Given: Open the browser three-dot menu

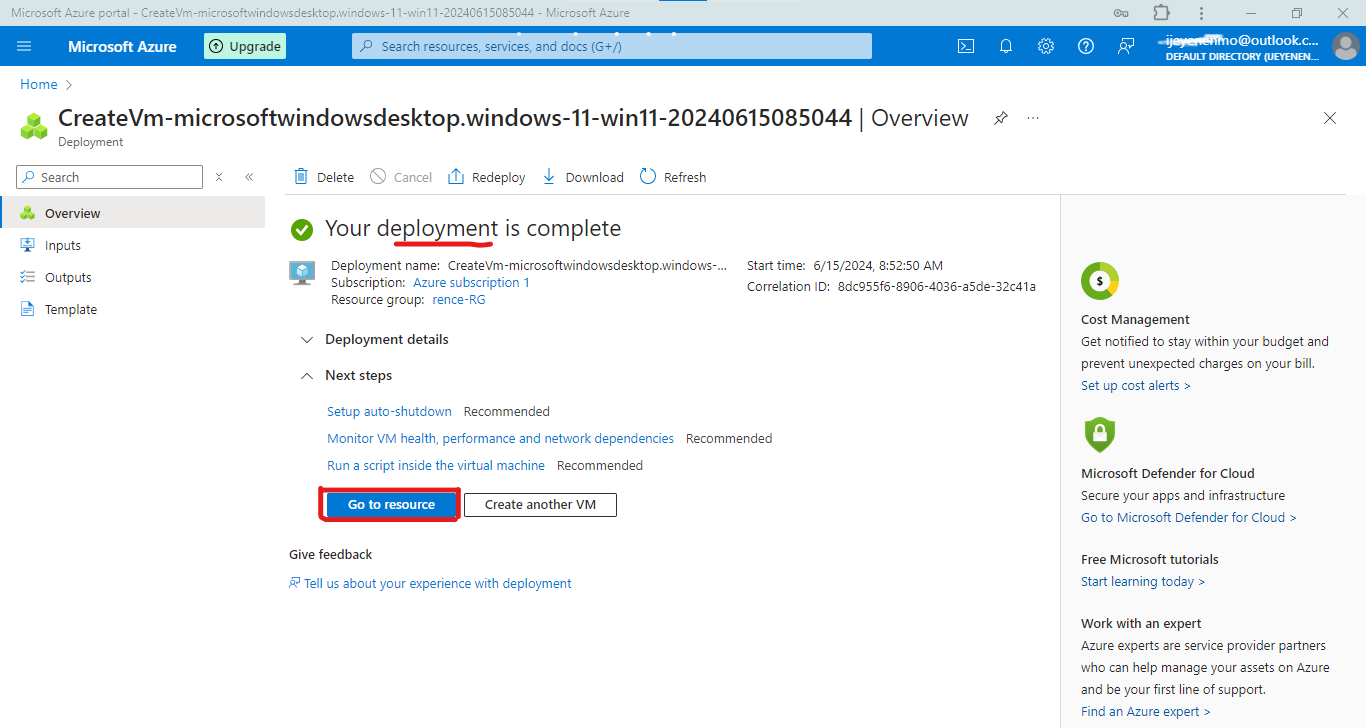Looking at the screenshot, I should coord(1201,13).
